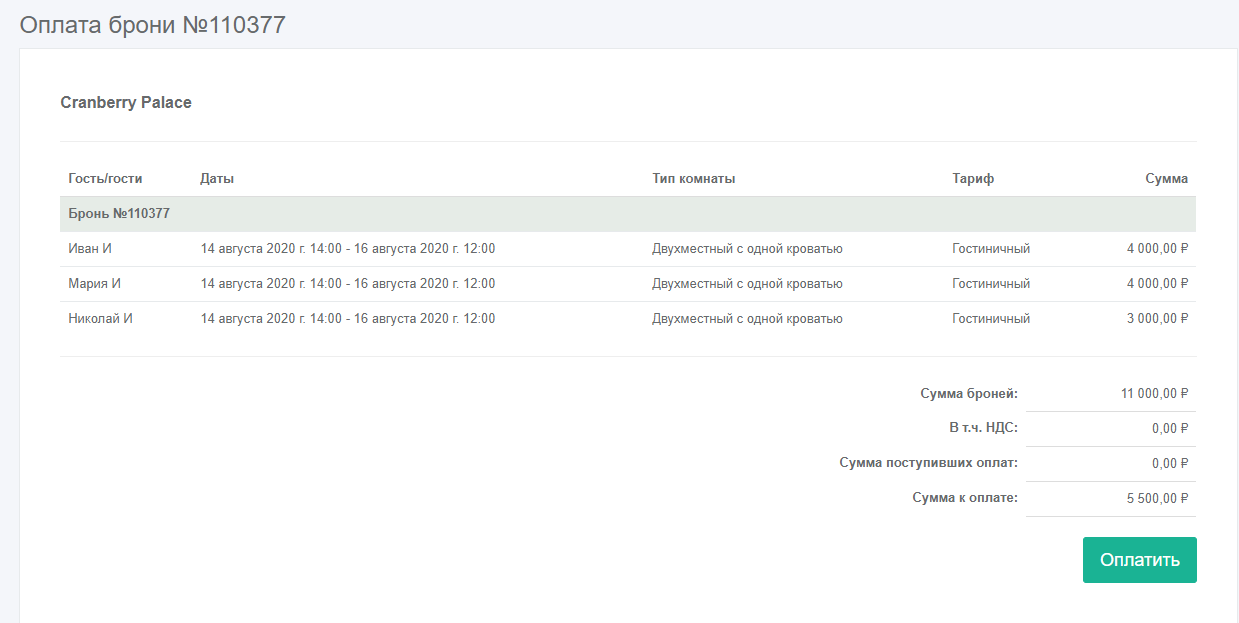Click guest name Мария И
Image resolution: width=1239 pixels, height=623 pixels.
(x=94, y=284)
